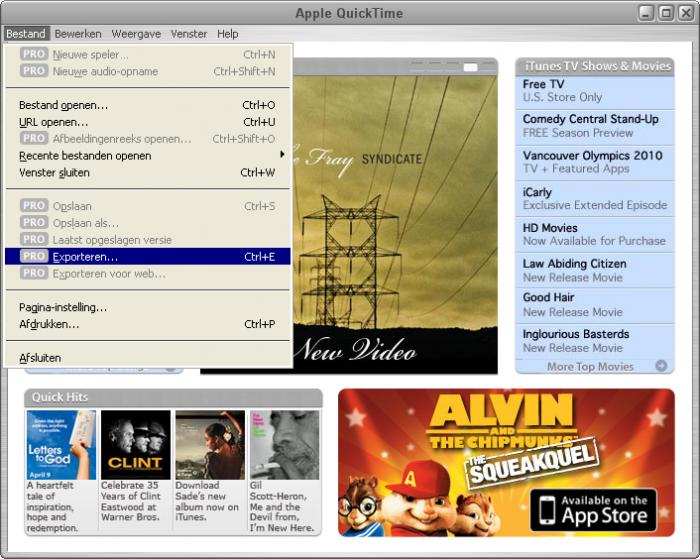Viewport: 700px width, 559px height.
Task: Choose Afsluiten to quit QuickTime
Action: tap(147, 358)
